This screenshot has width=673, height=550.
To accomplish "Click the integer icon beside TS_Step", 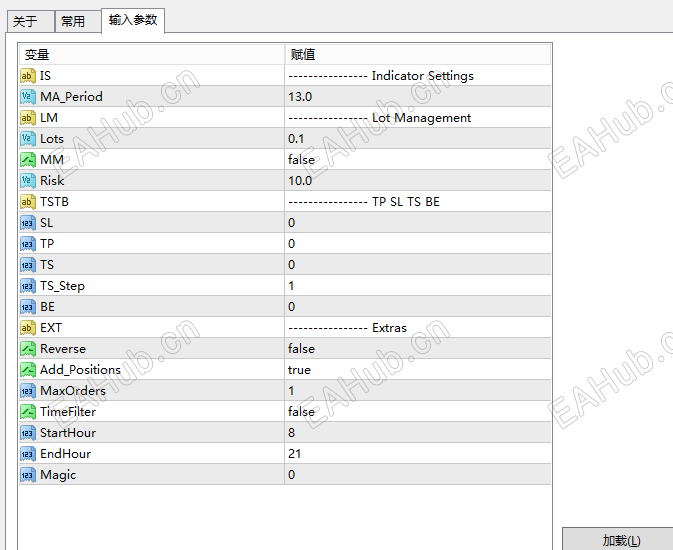I will (28, 286).
